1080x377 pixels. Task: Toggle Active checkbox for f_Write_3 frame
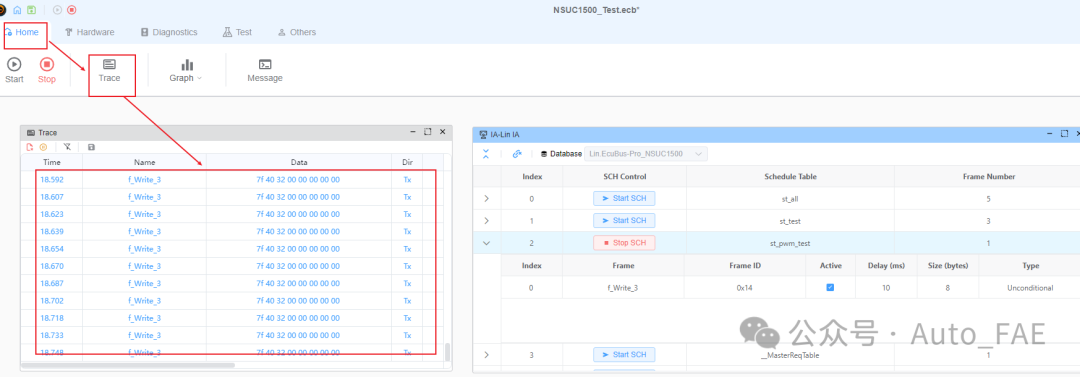point(830,287)
